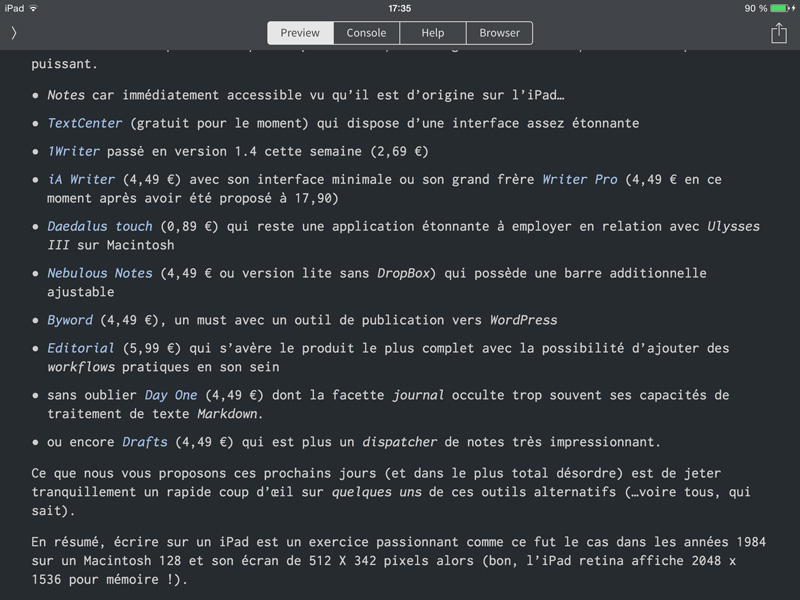Open the iA Writer link
The image size is (800, 600).
[x=81, y=179]
